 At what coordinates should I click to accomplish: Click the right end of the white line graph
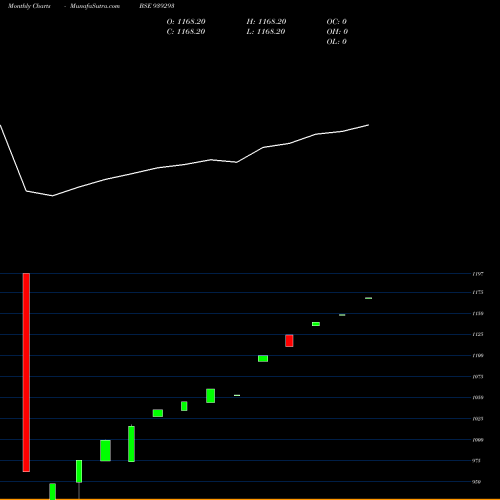click(368, 125)
